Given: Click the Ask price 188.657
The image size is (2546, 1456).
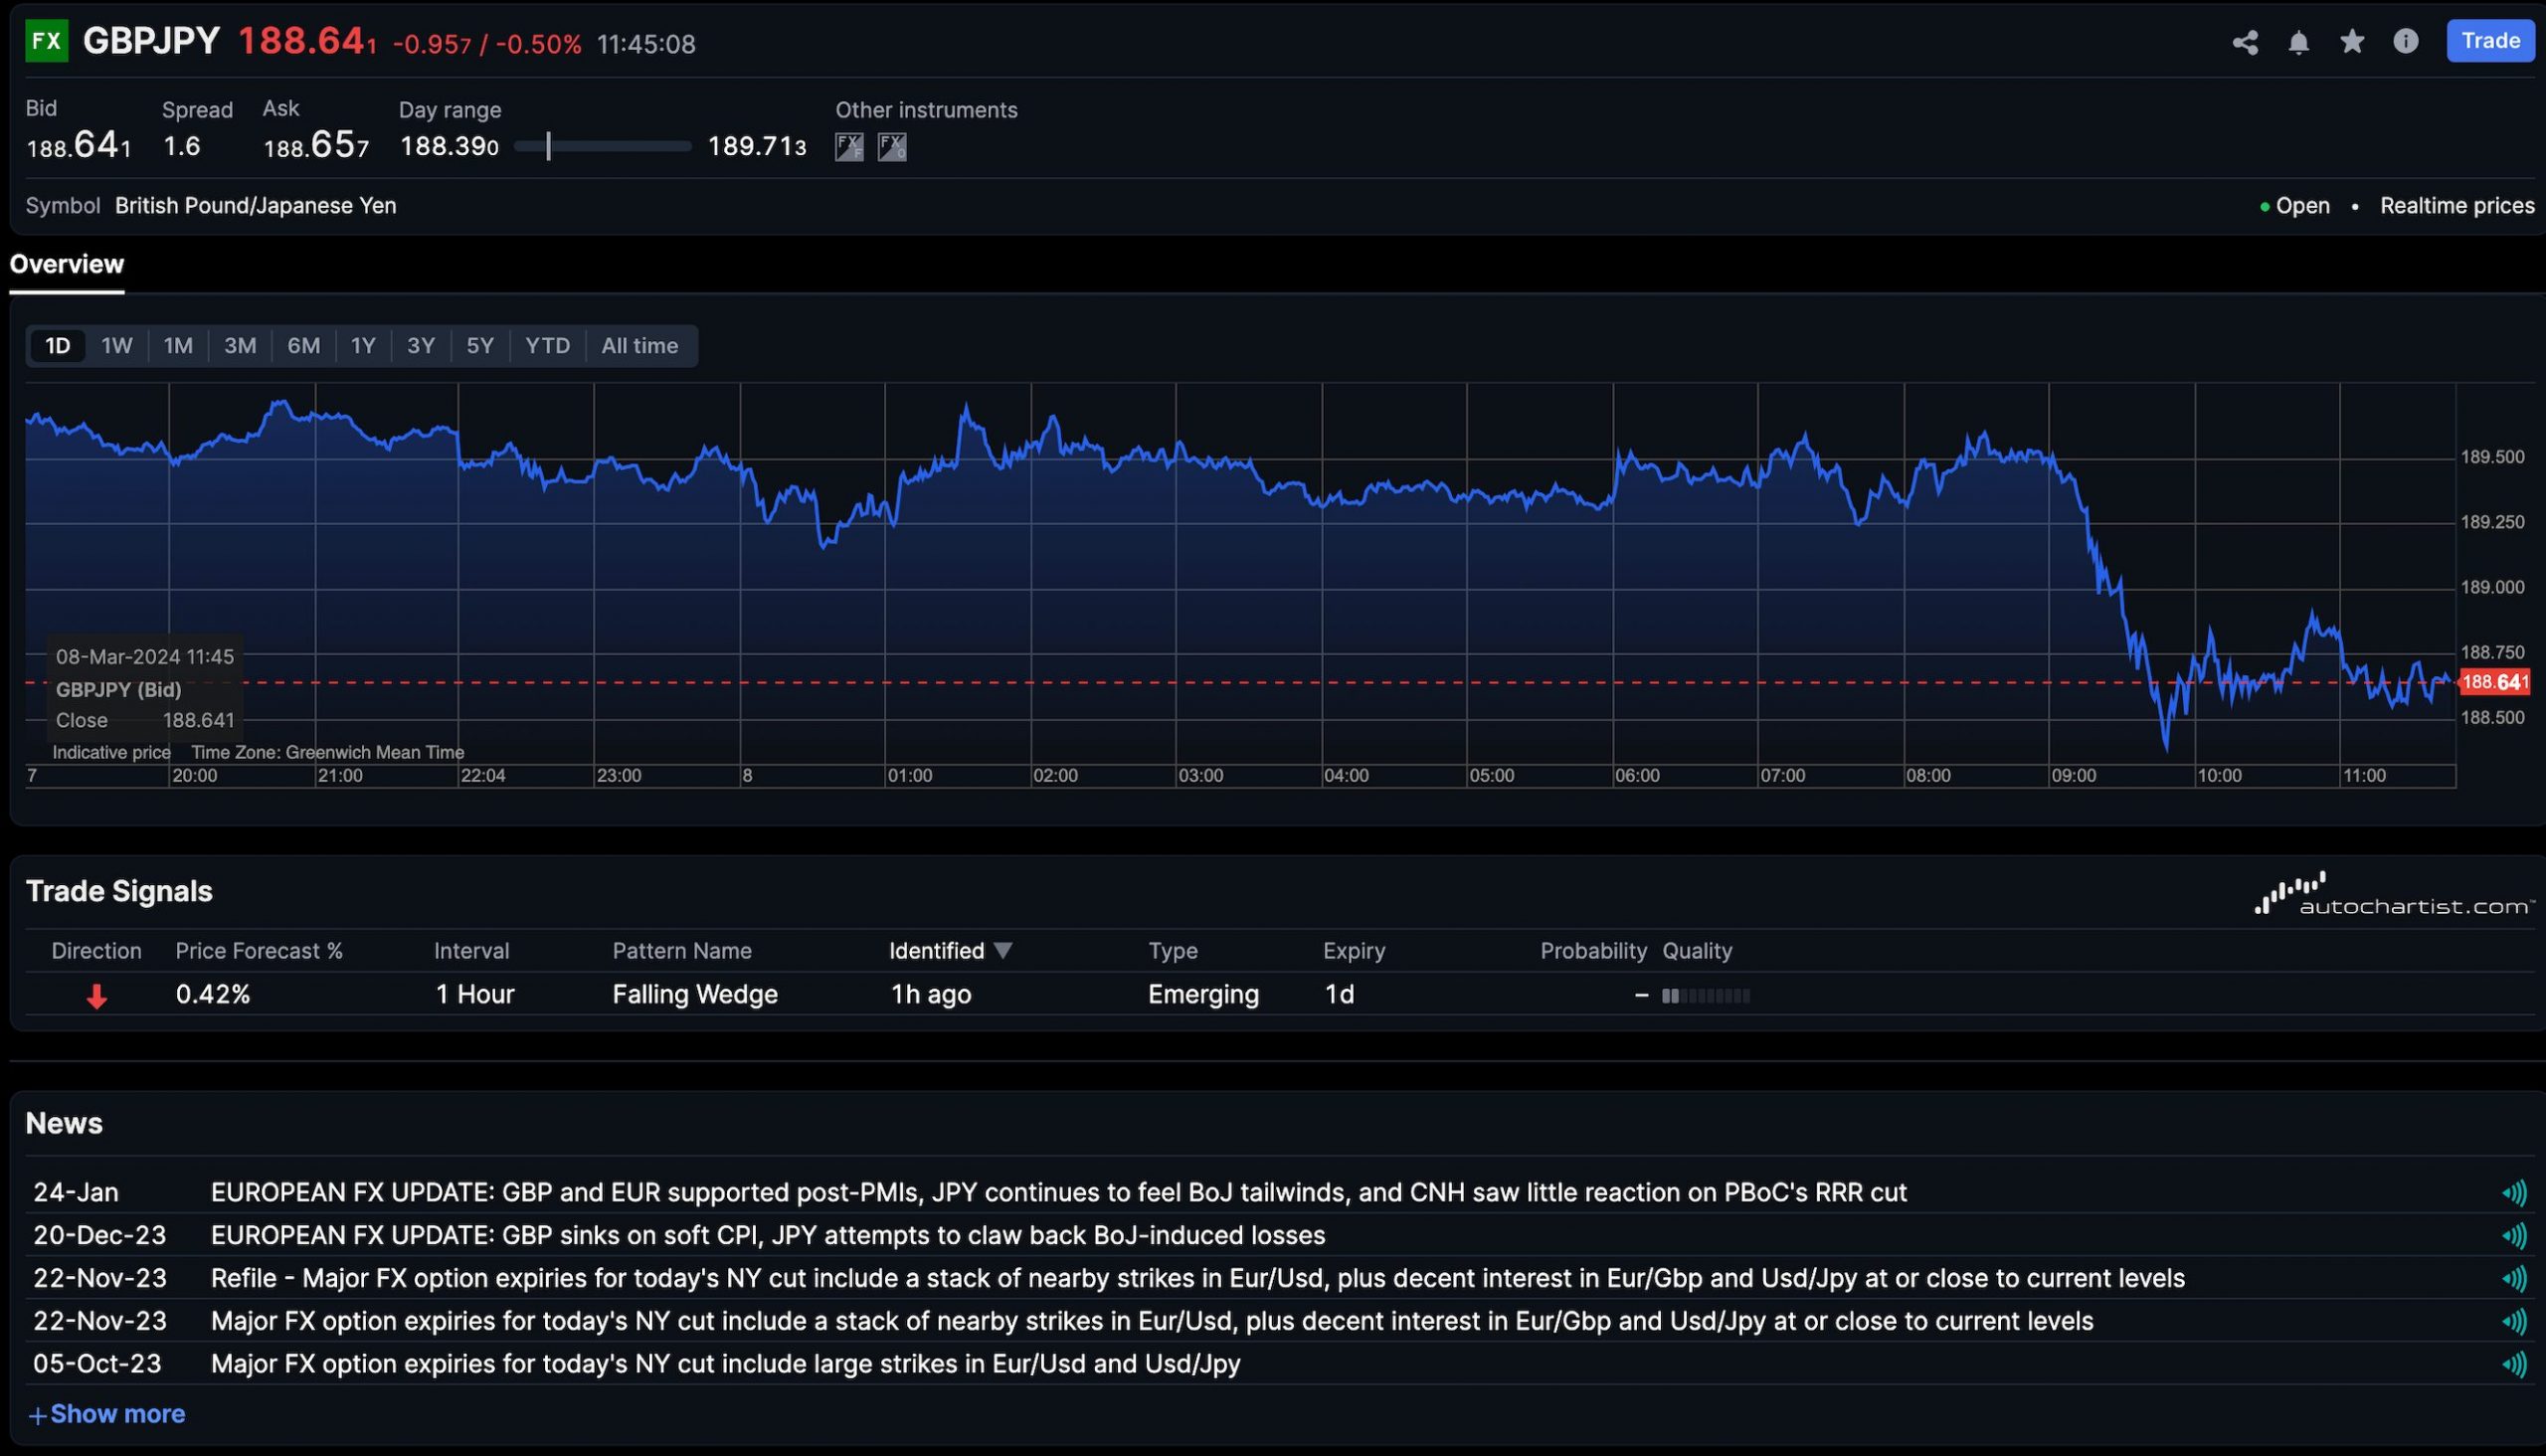Looking at the screenshot, I should (316, 147).
